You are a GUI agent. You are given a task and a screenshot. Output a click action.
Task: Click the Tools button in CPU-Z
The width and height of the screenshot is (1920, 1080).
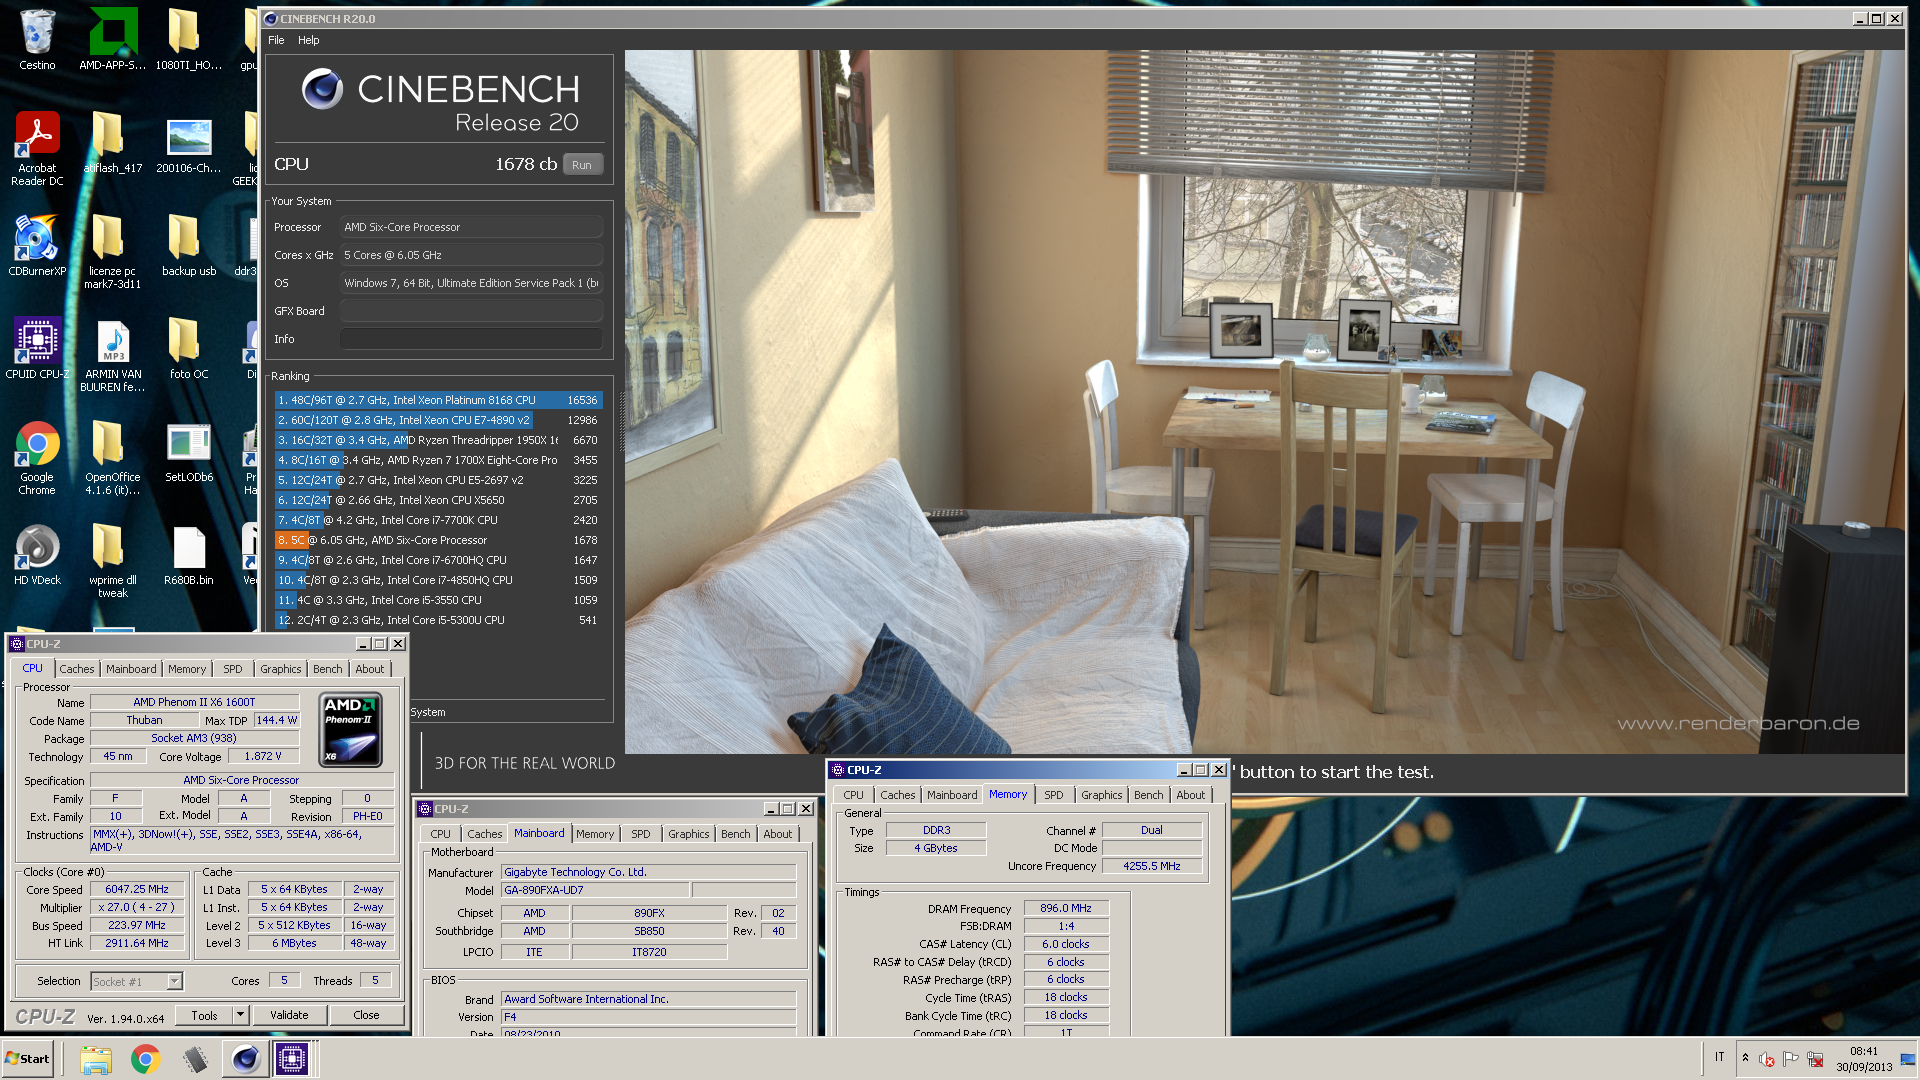204,1015
